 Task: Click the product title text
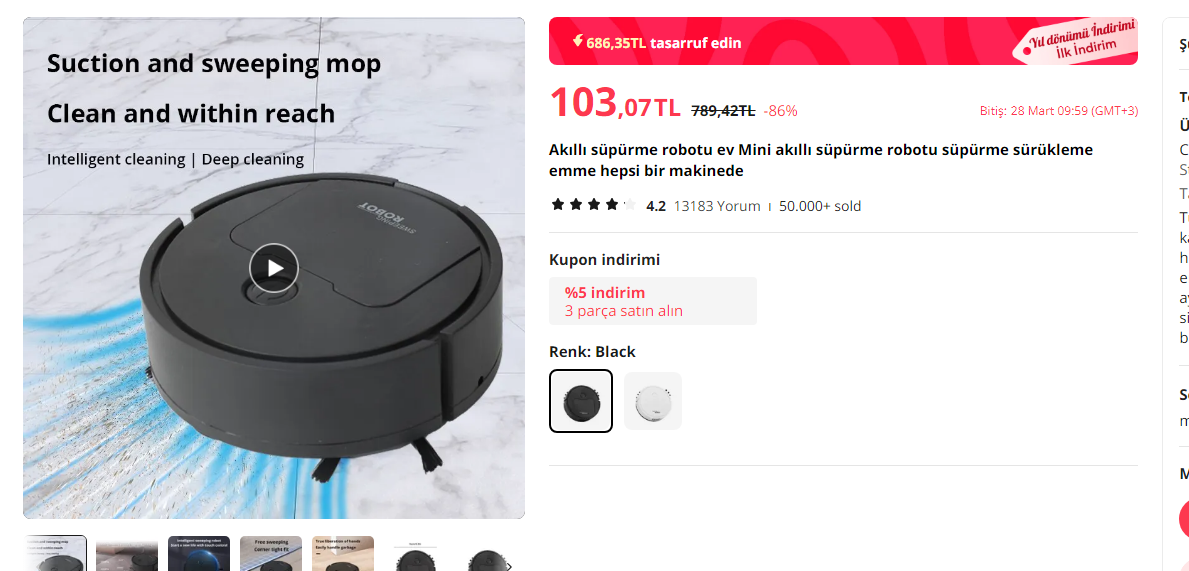pyautogui.click(x=820, y=160)
